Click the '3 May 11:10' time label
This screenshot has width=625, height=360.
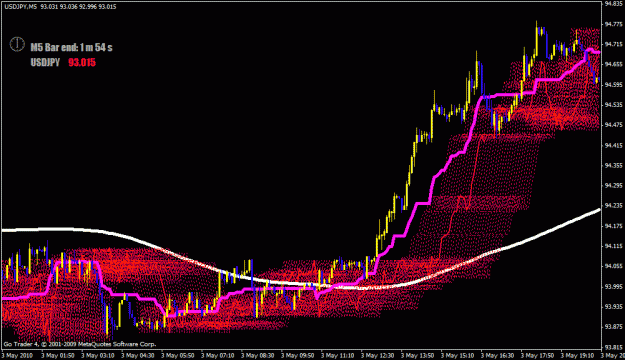pyautogui.click(x=338, y=355)
